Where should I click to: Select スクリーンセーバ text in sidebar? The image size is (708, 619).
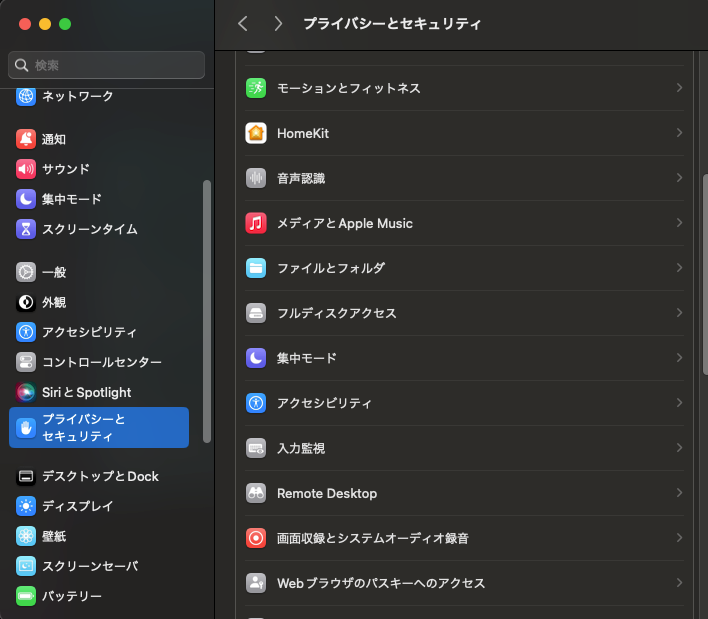point(90,566)
